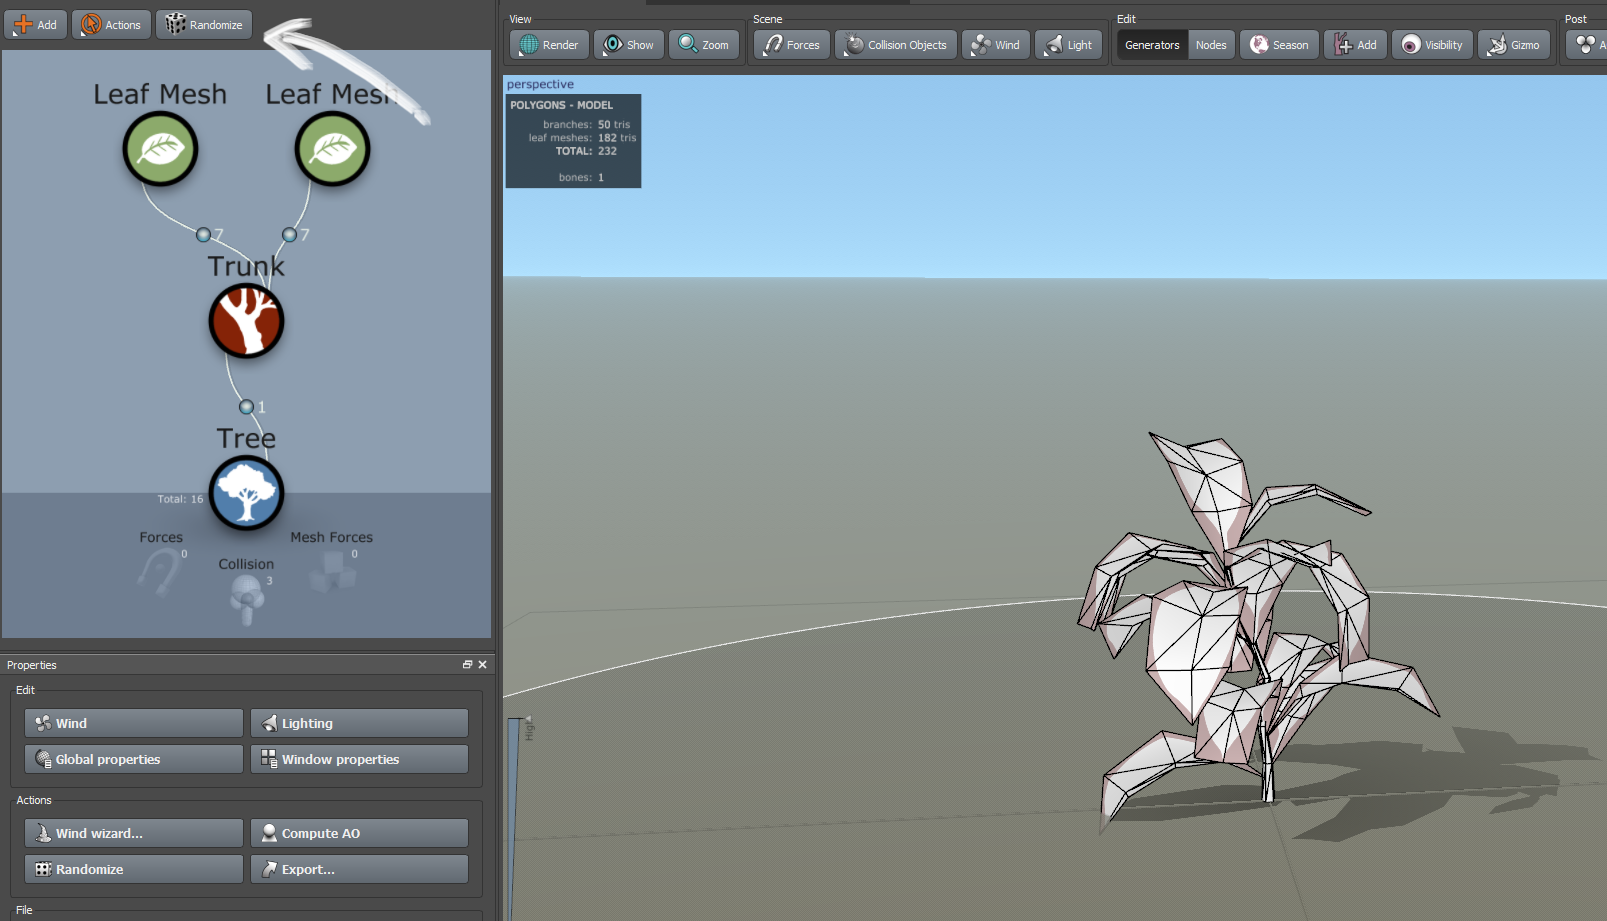
Task: Undock the Properties panel with float button
Action: 467,665
